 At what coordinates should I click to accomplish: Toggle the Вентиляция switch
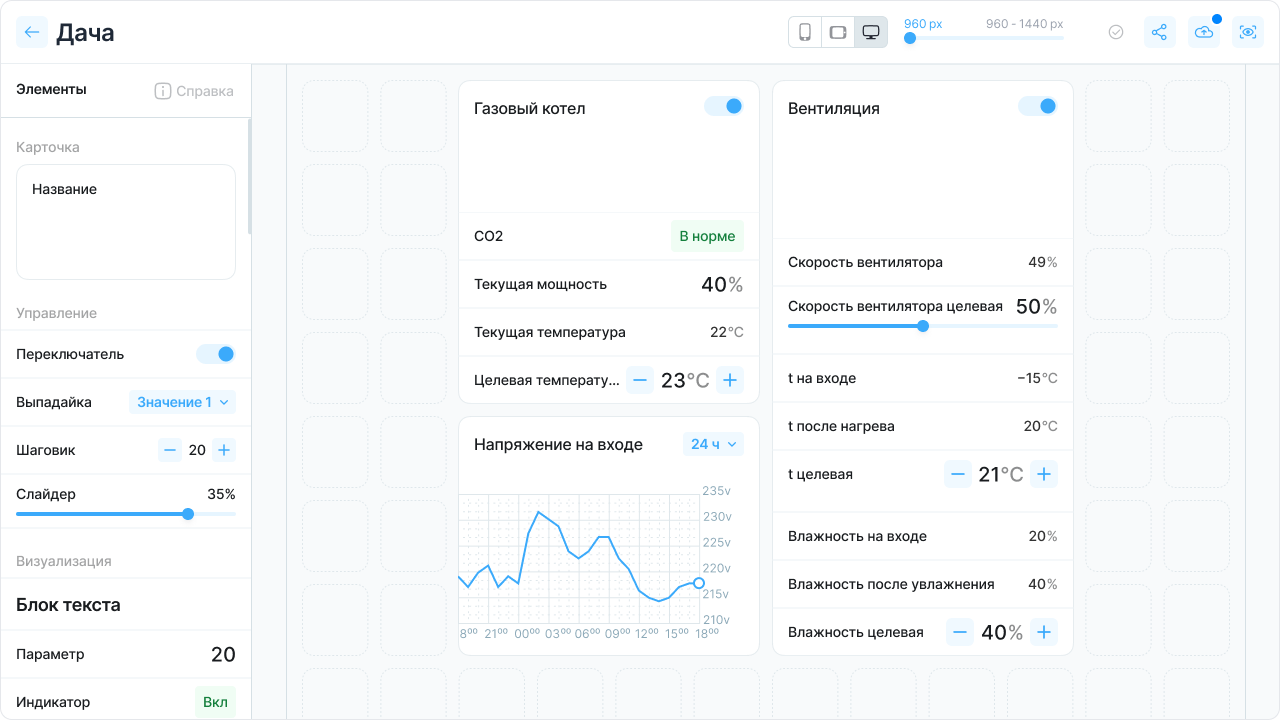pyautogui.click(x=1038, y=106)
